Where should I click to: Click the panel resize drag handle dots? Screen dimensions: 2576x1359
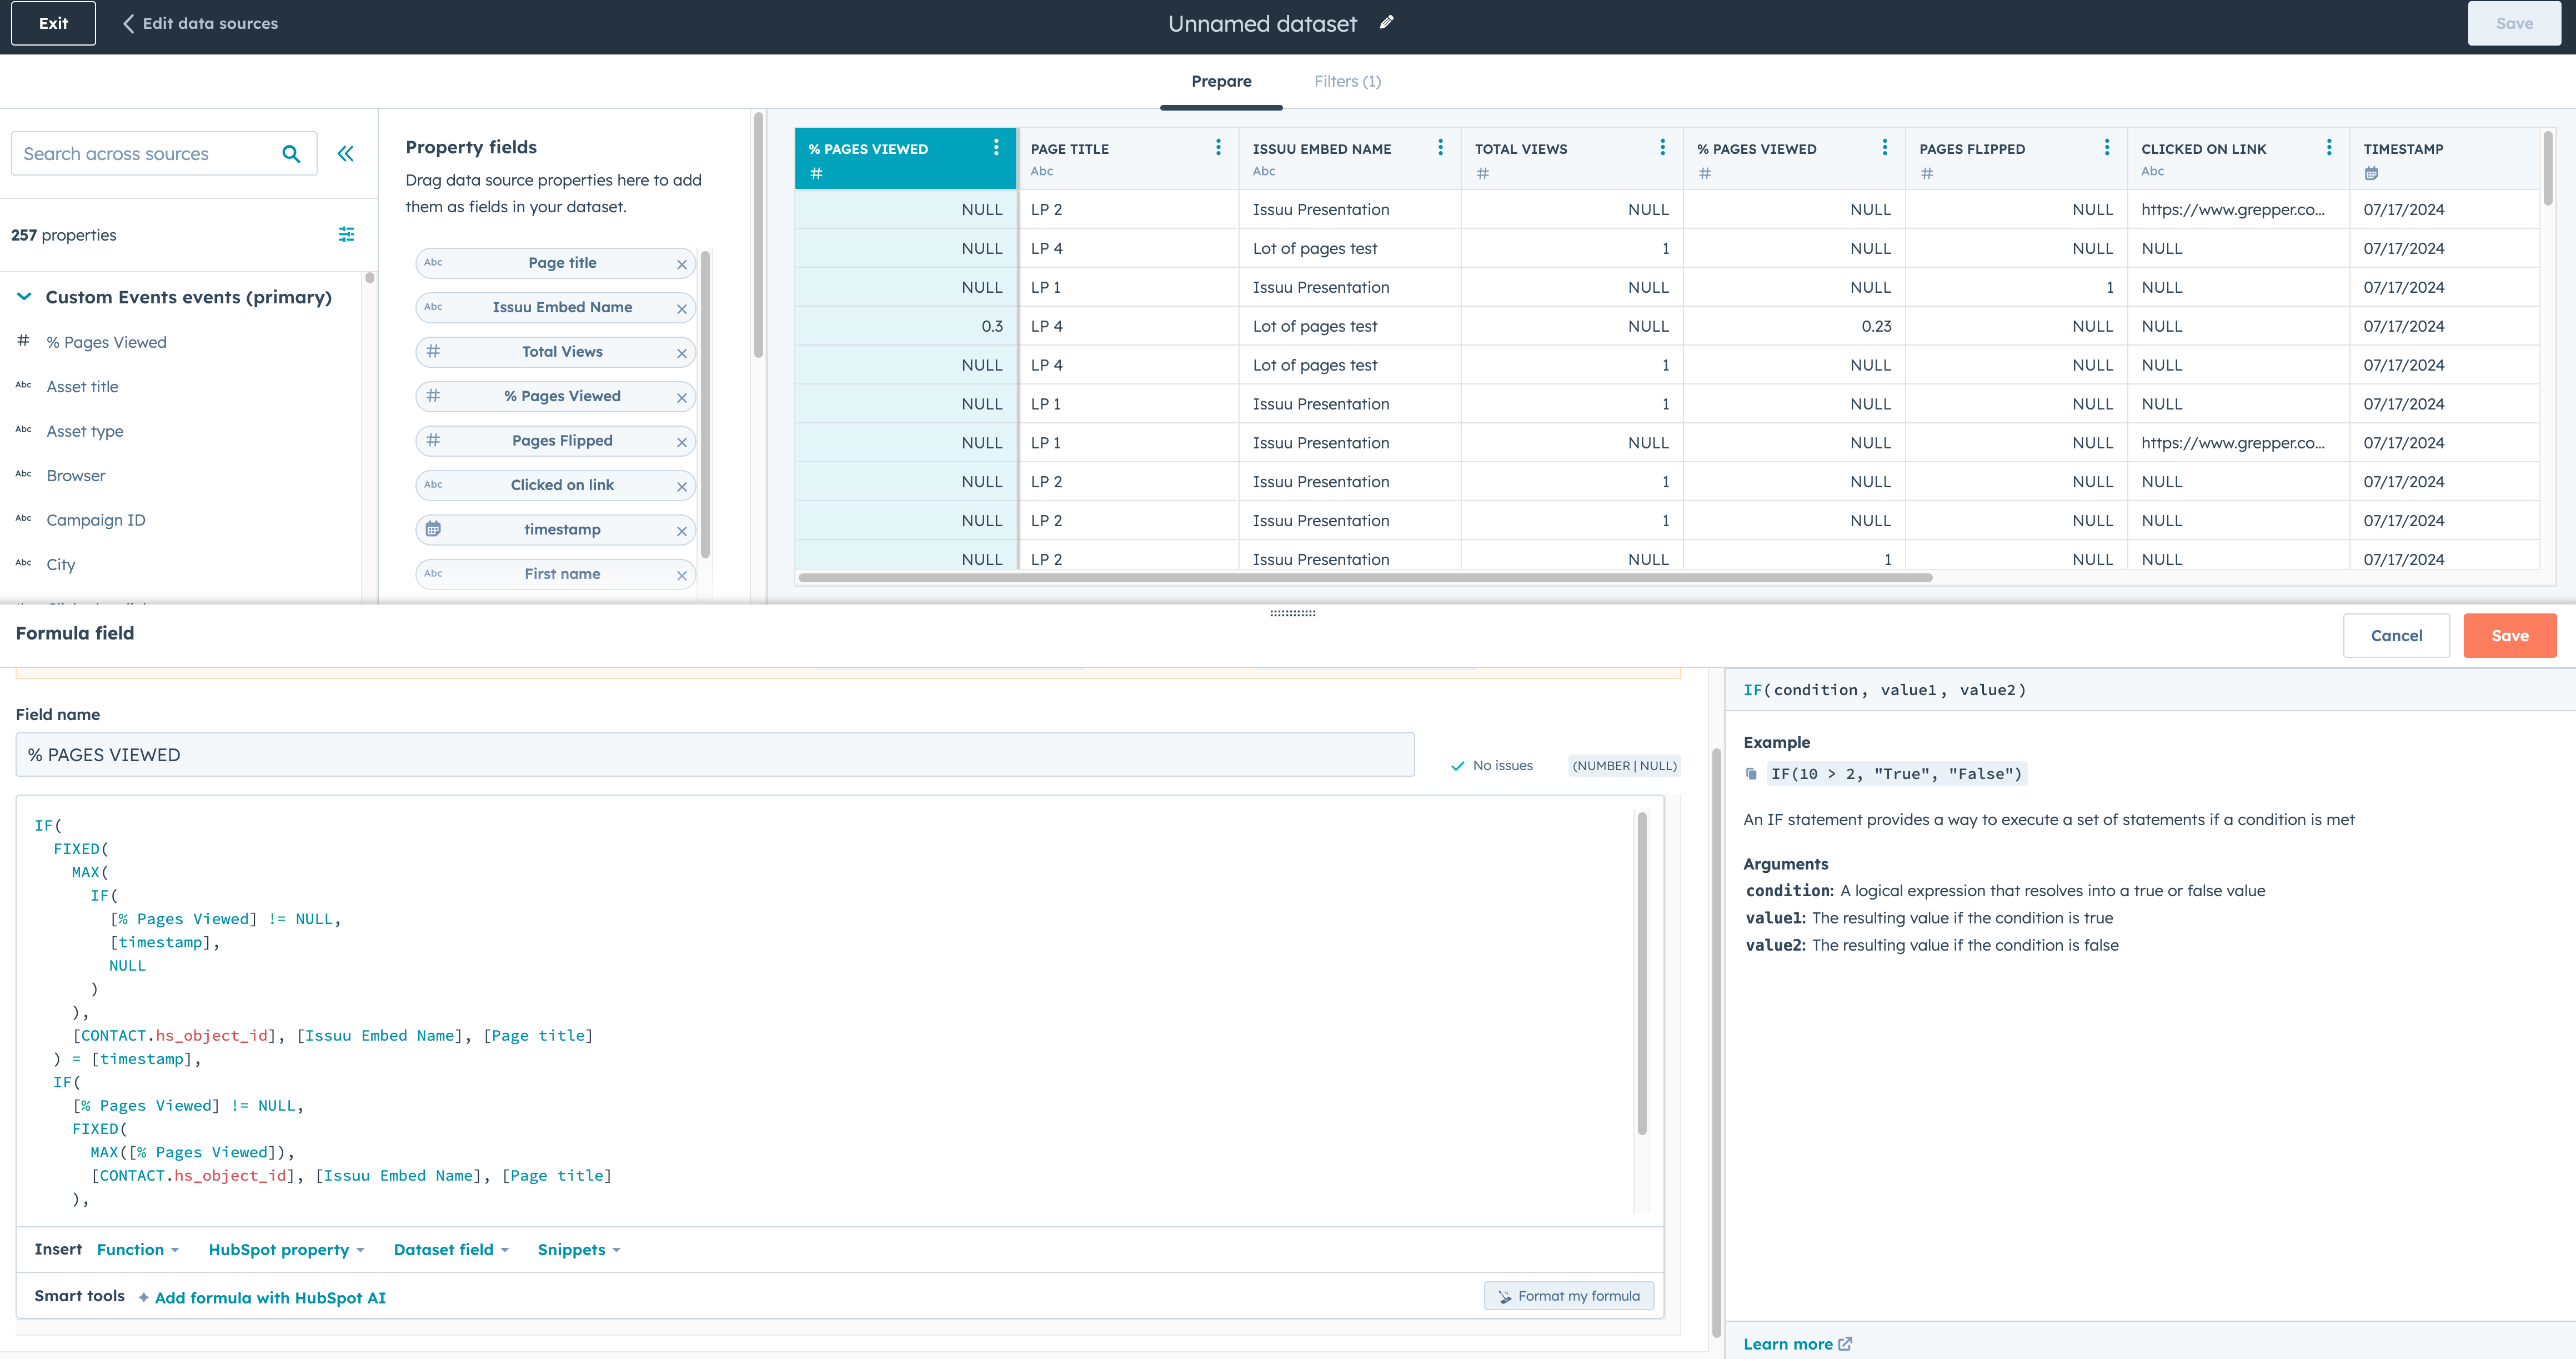coord(1292,613)
